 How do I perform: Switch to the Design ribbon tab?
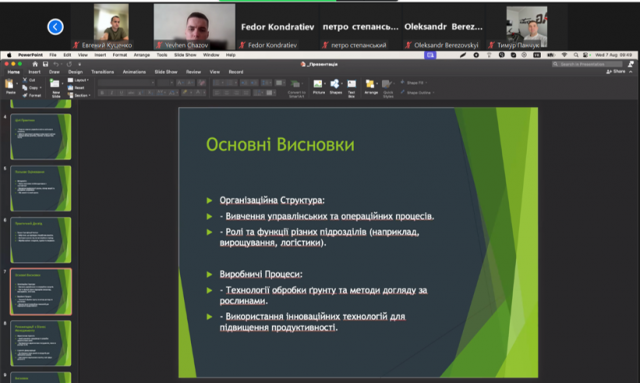click(75, 72)
